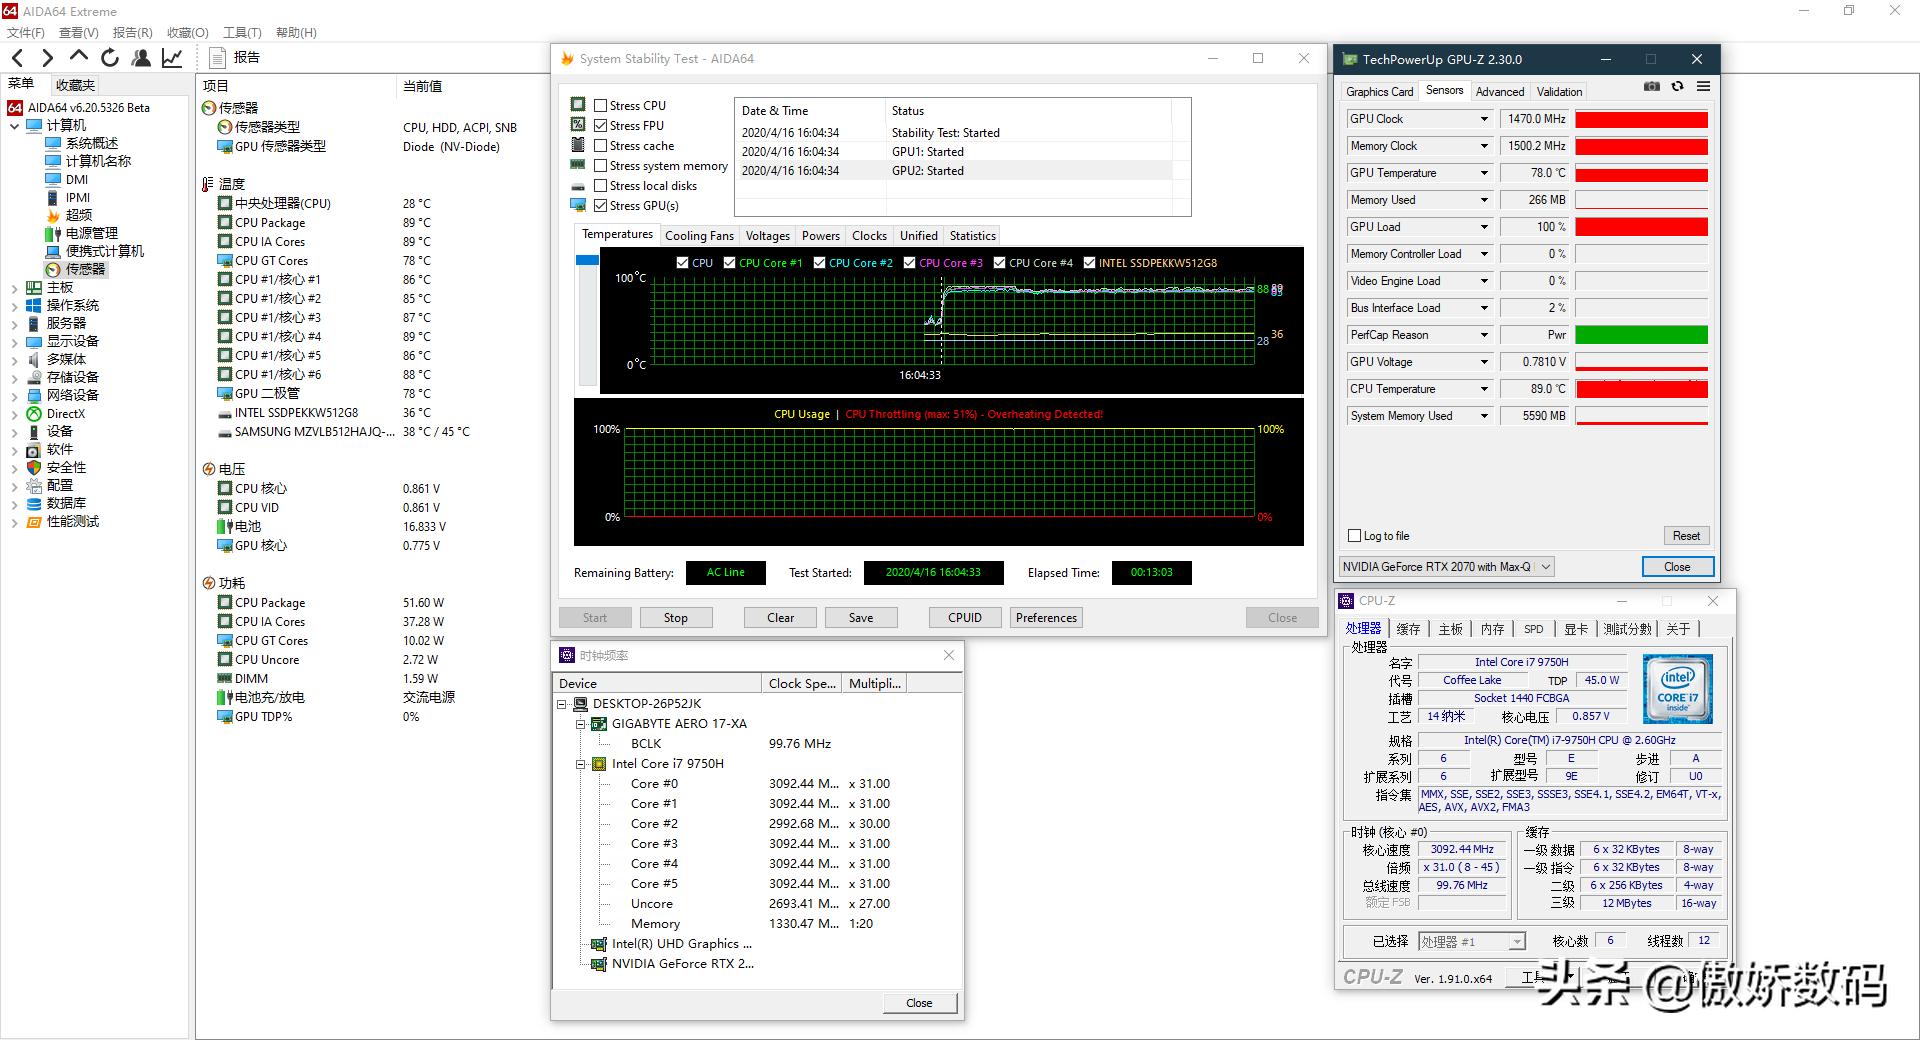This screenshot has height=1040, width=1920.
Task: Enable the Stress CPU checkbox
Action: 601,105
